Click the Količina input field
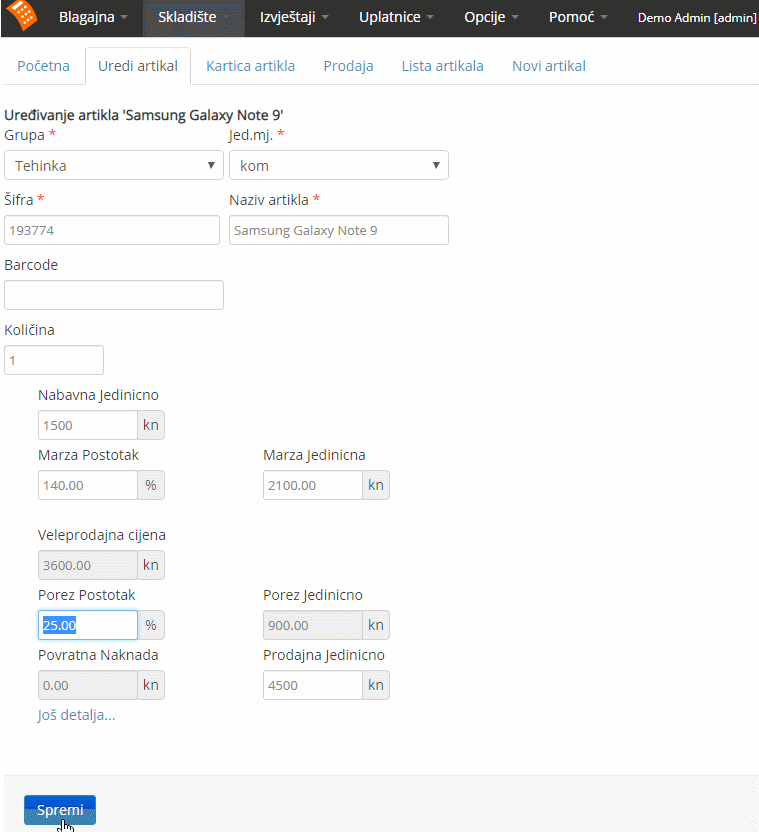The width and height of the screenshot is (759, 832). 54,360
